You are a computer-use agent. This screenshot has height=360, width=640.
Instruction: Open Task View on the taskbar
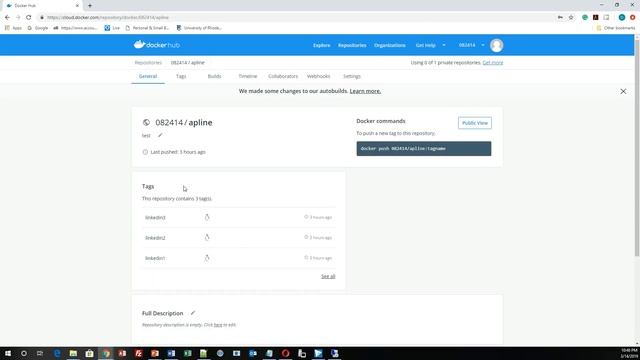click(40, 353)
